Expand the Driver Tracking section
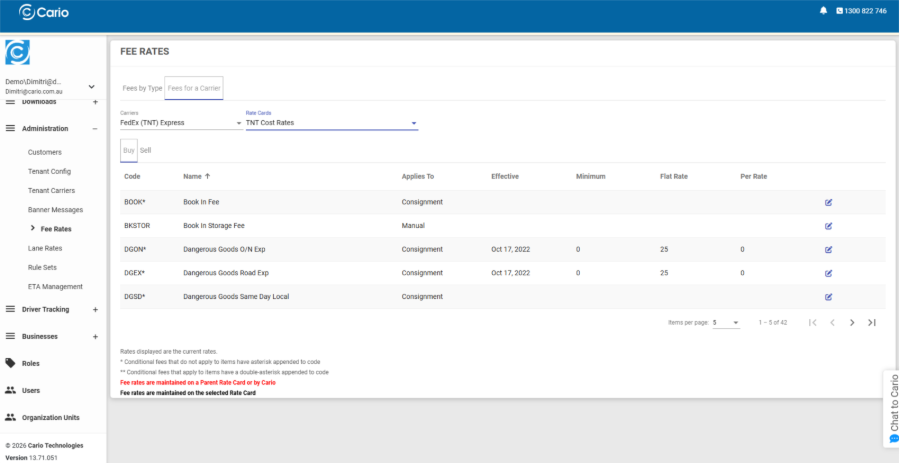 pyautogui.click(x=95, y=310)
